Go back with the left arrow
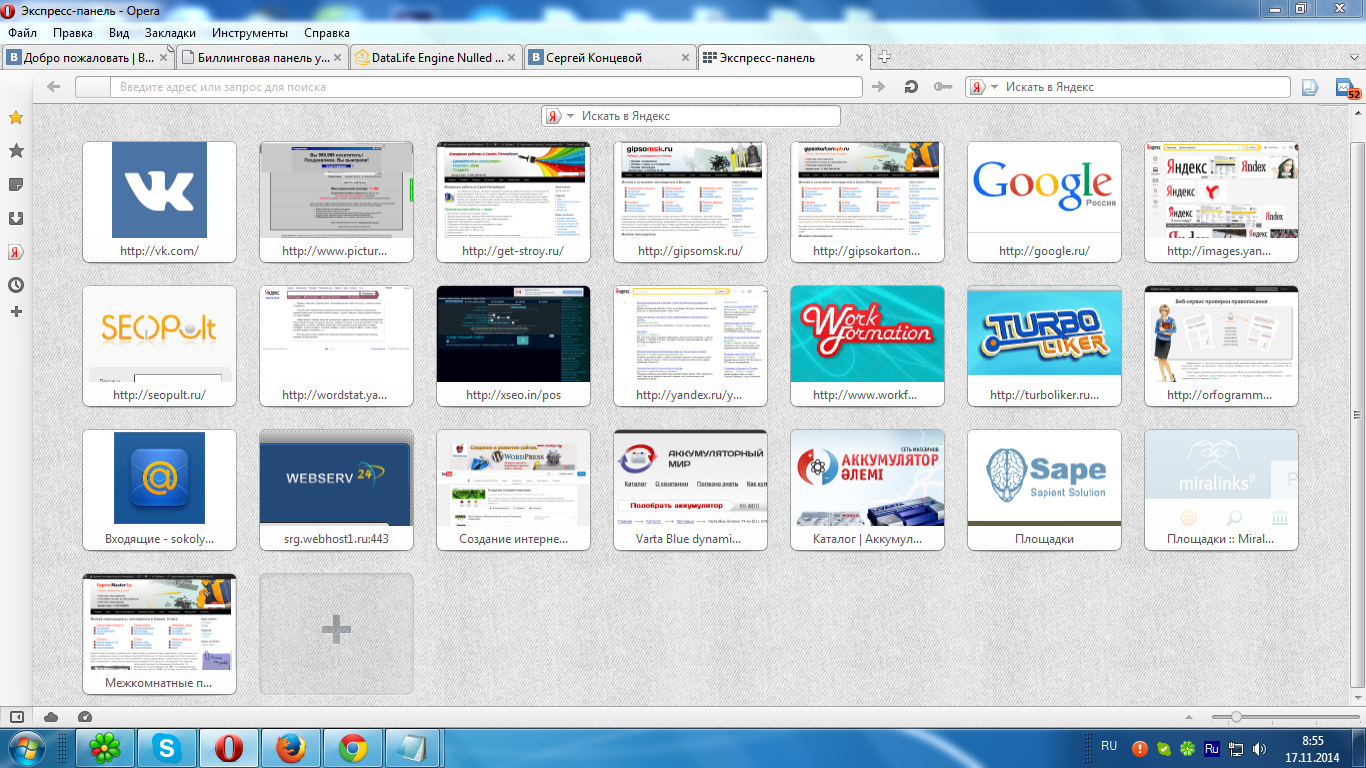The height and width of the screenshot is (768, 1366). pyautogui.click(x=54, y=87)
